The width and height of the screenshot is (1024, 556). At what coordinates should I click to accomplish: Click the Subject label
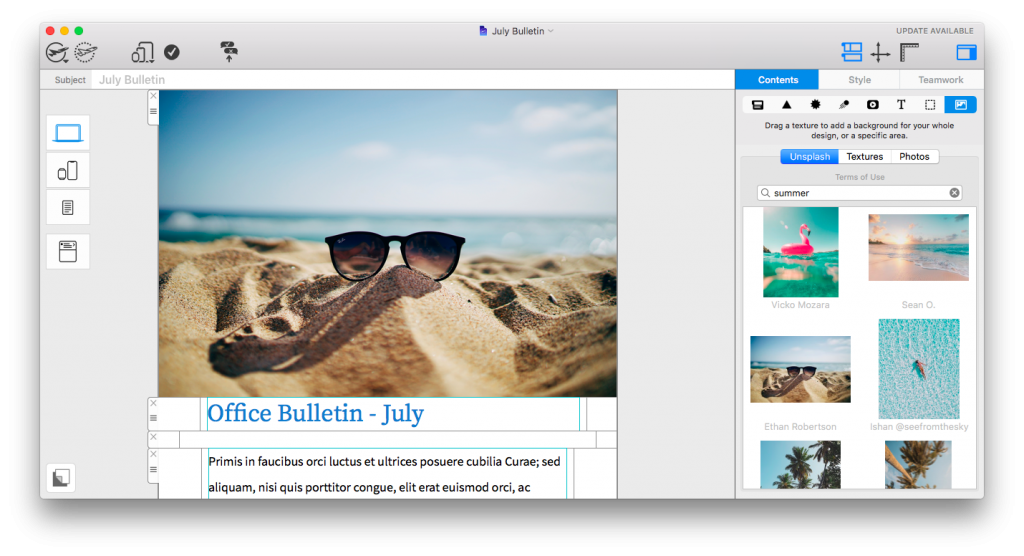[70, 80]
